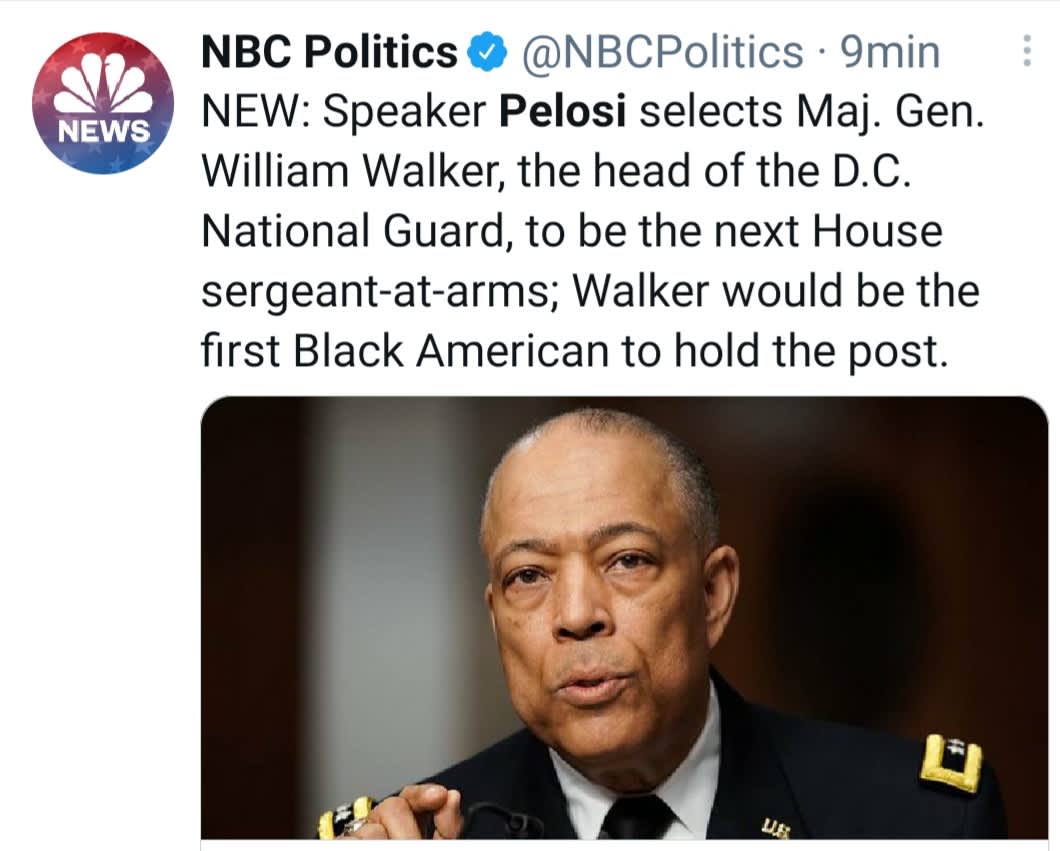This screenshot has width=1060, height=851.
Task: Open the attached photo of the general
Action: coord(624,617)
